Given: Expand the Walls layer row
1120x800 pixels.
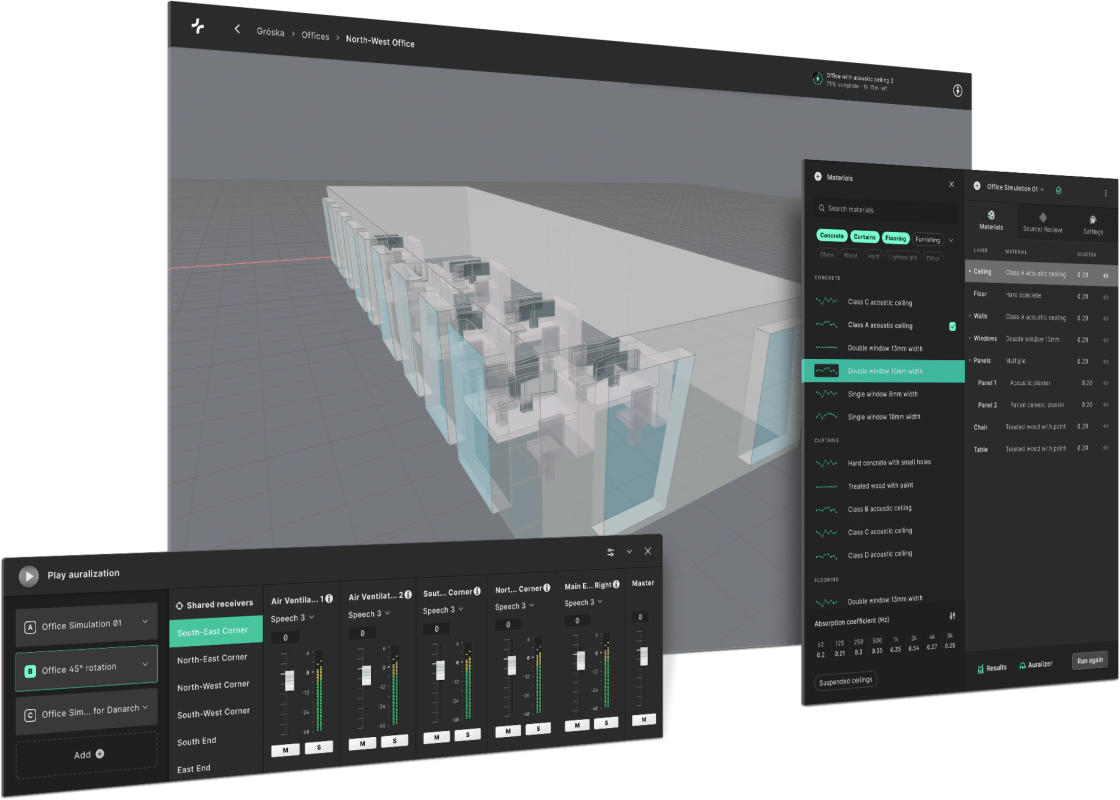Looking at the screenshot, I should (x=969, y=317).
